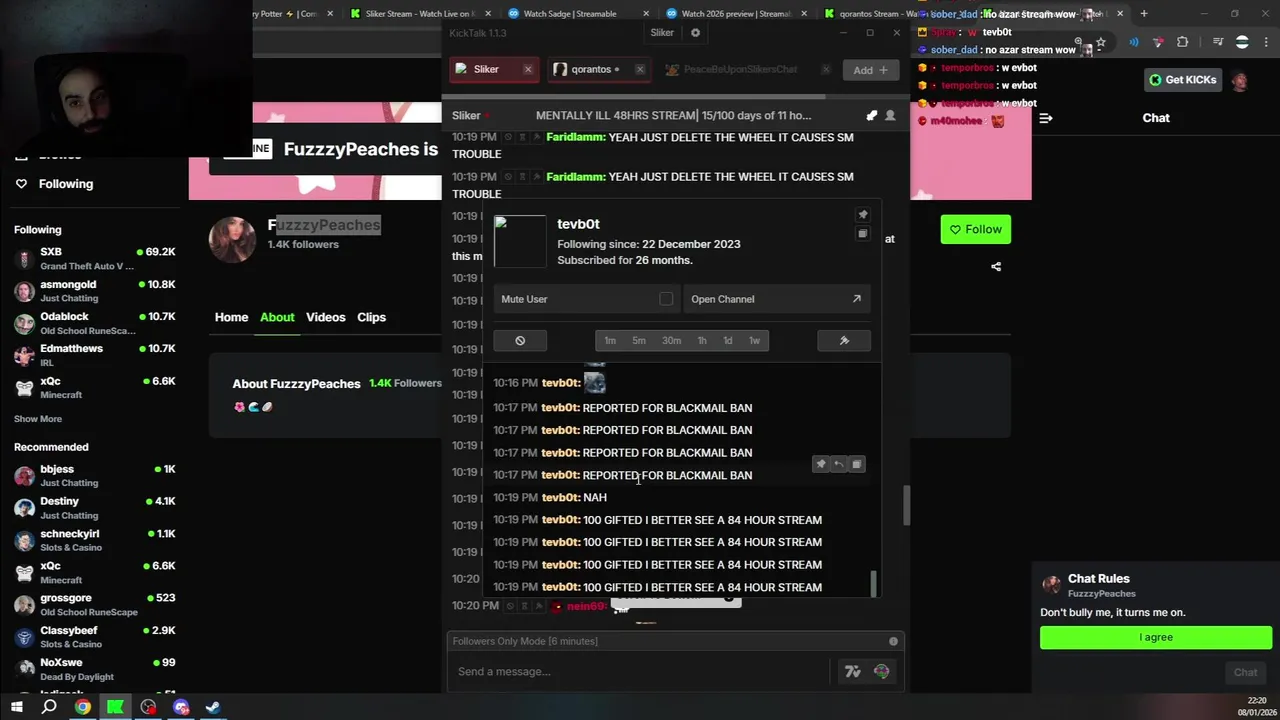The width and height of the screenshot is (1280, 720).
Task: Reply to the hovered tevb0t message
Action: click(839, 464)
